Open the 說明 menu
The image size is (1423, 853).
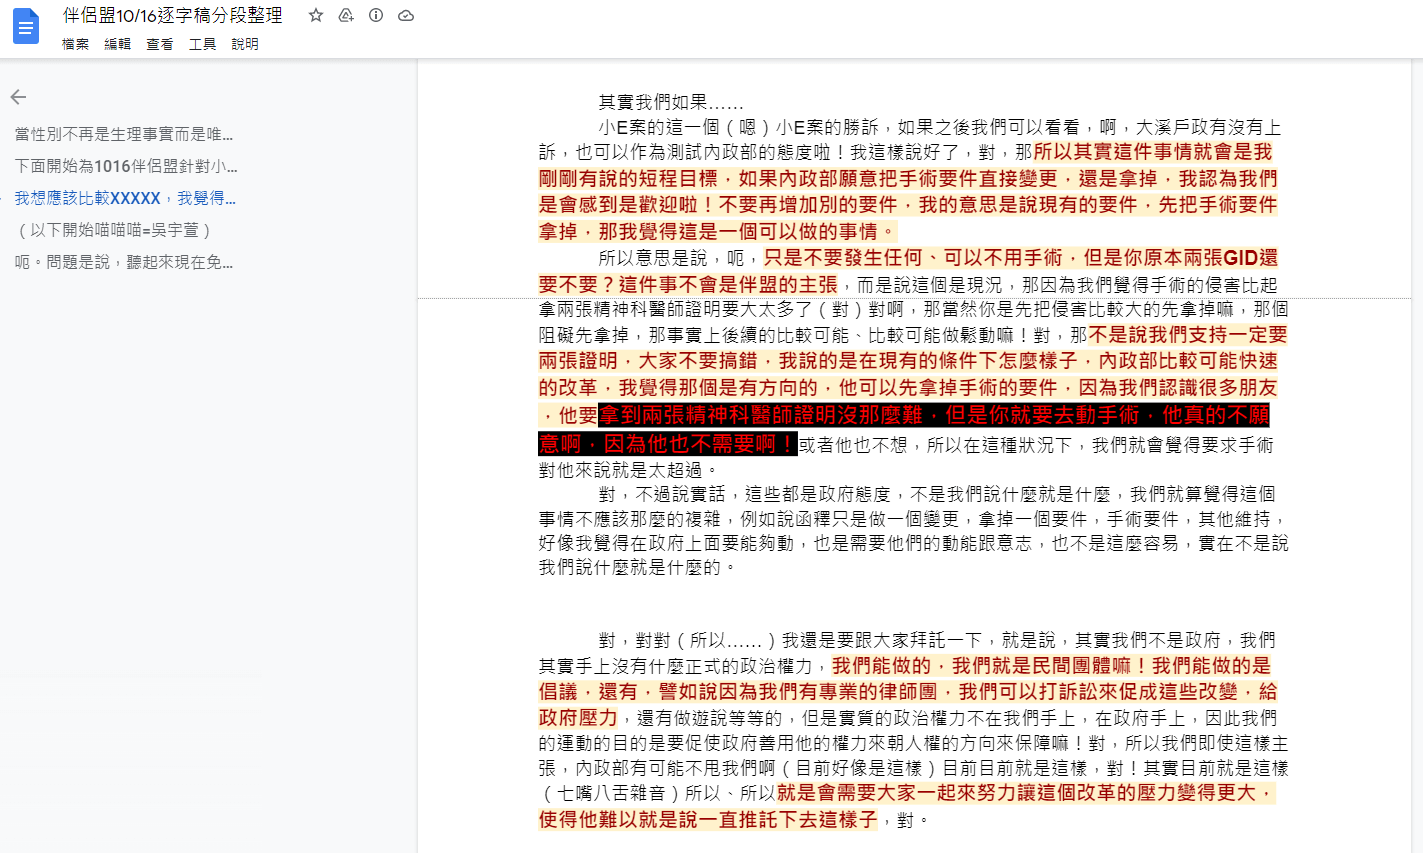click(245, 44)
